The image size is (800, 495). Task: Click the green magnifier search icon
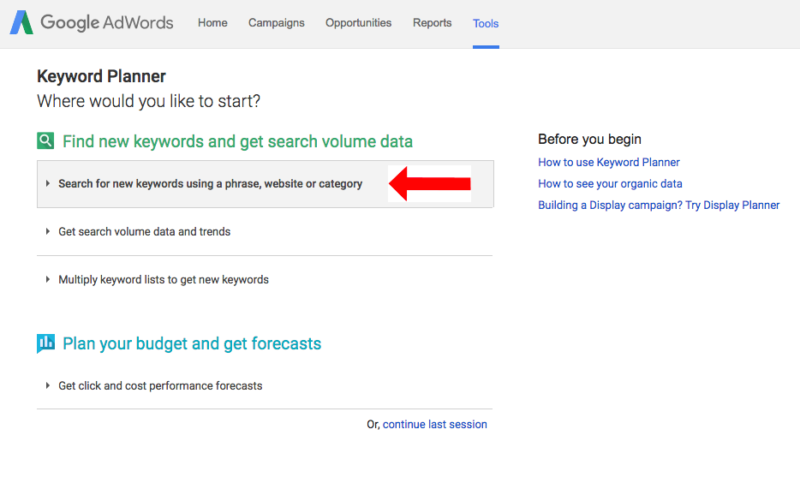pyautogui.click(x=45, y=140)
